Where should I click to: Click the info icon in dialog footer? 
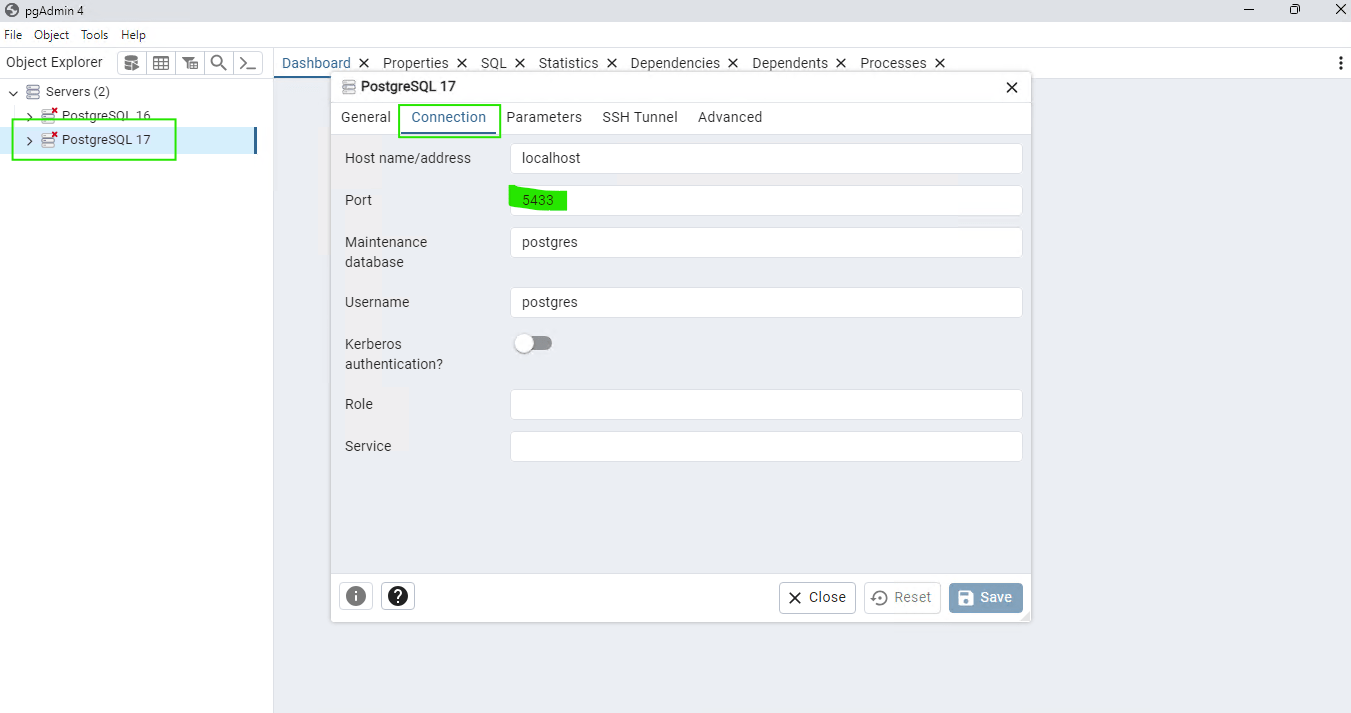(x=356, y=597)
